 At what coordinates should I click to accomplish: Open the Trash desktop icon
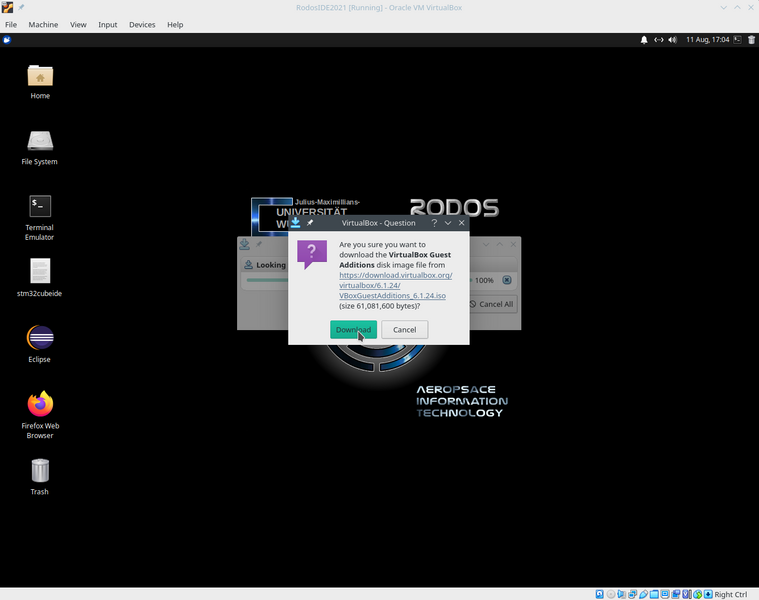40,470
